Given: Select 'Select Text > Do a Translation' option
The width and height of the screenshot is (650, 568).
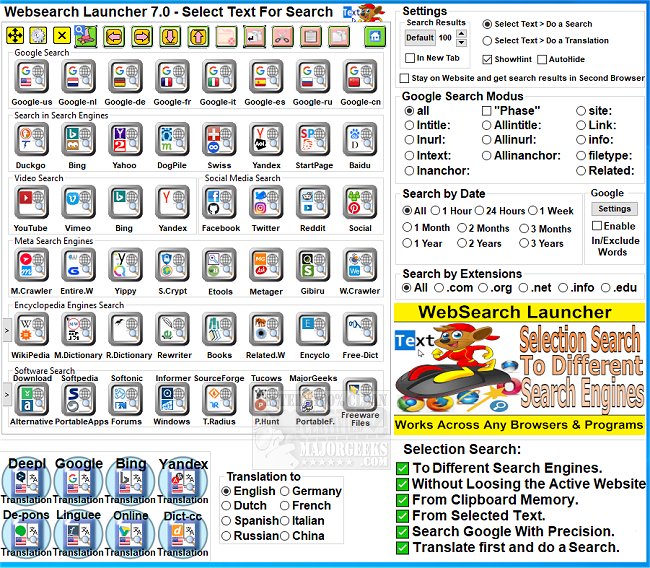Looking at the screenshot, I should tap(487, 41).
